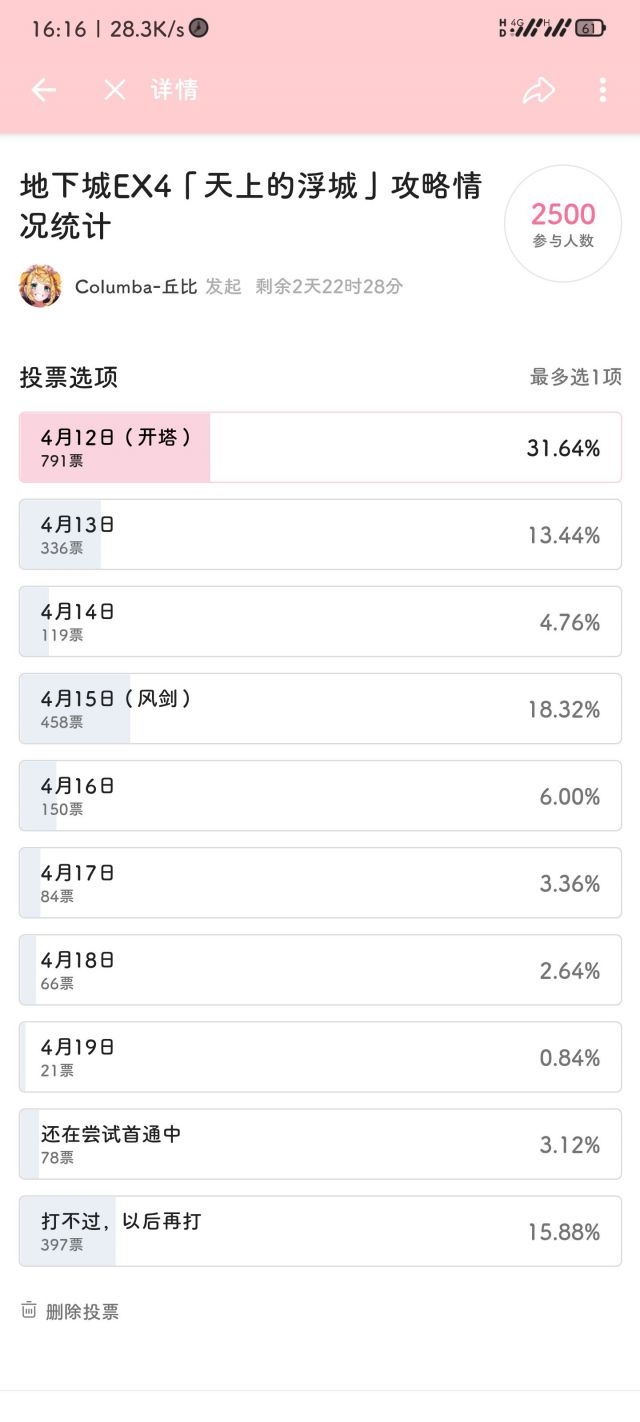Select the 4月13日 poll option
Screen dimensions: 640x1422
(x=320, y=534)
